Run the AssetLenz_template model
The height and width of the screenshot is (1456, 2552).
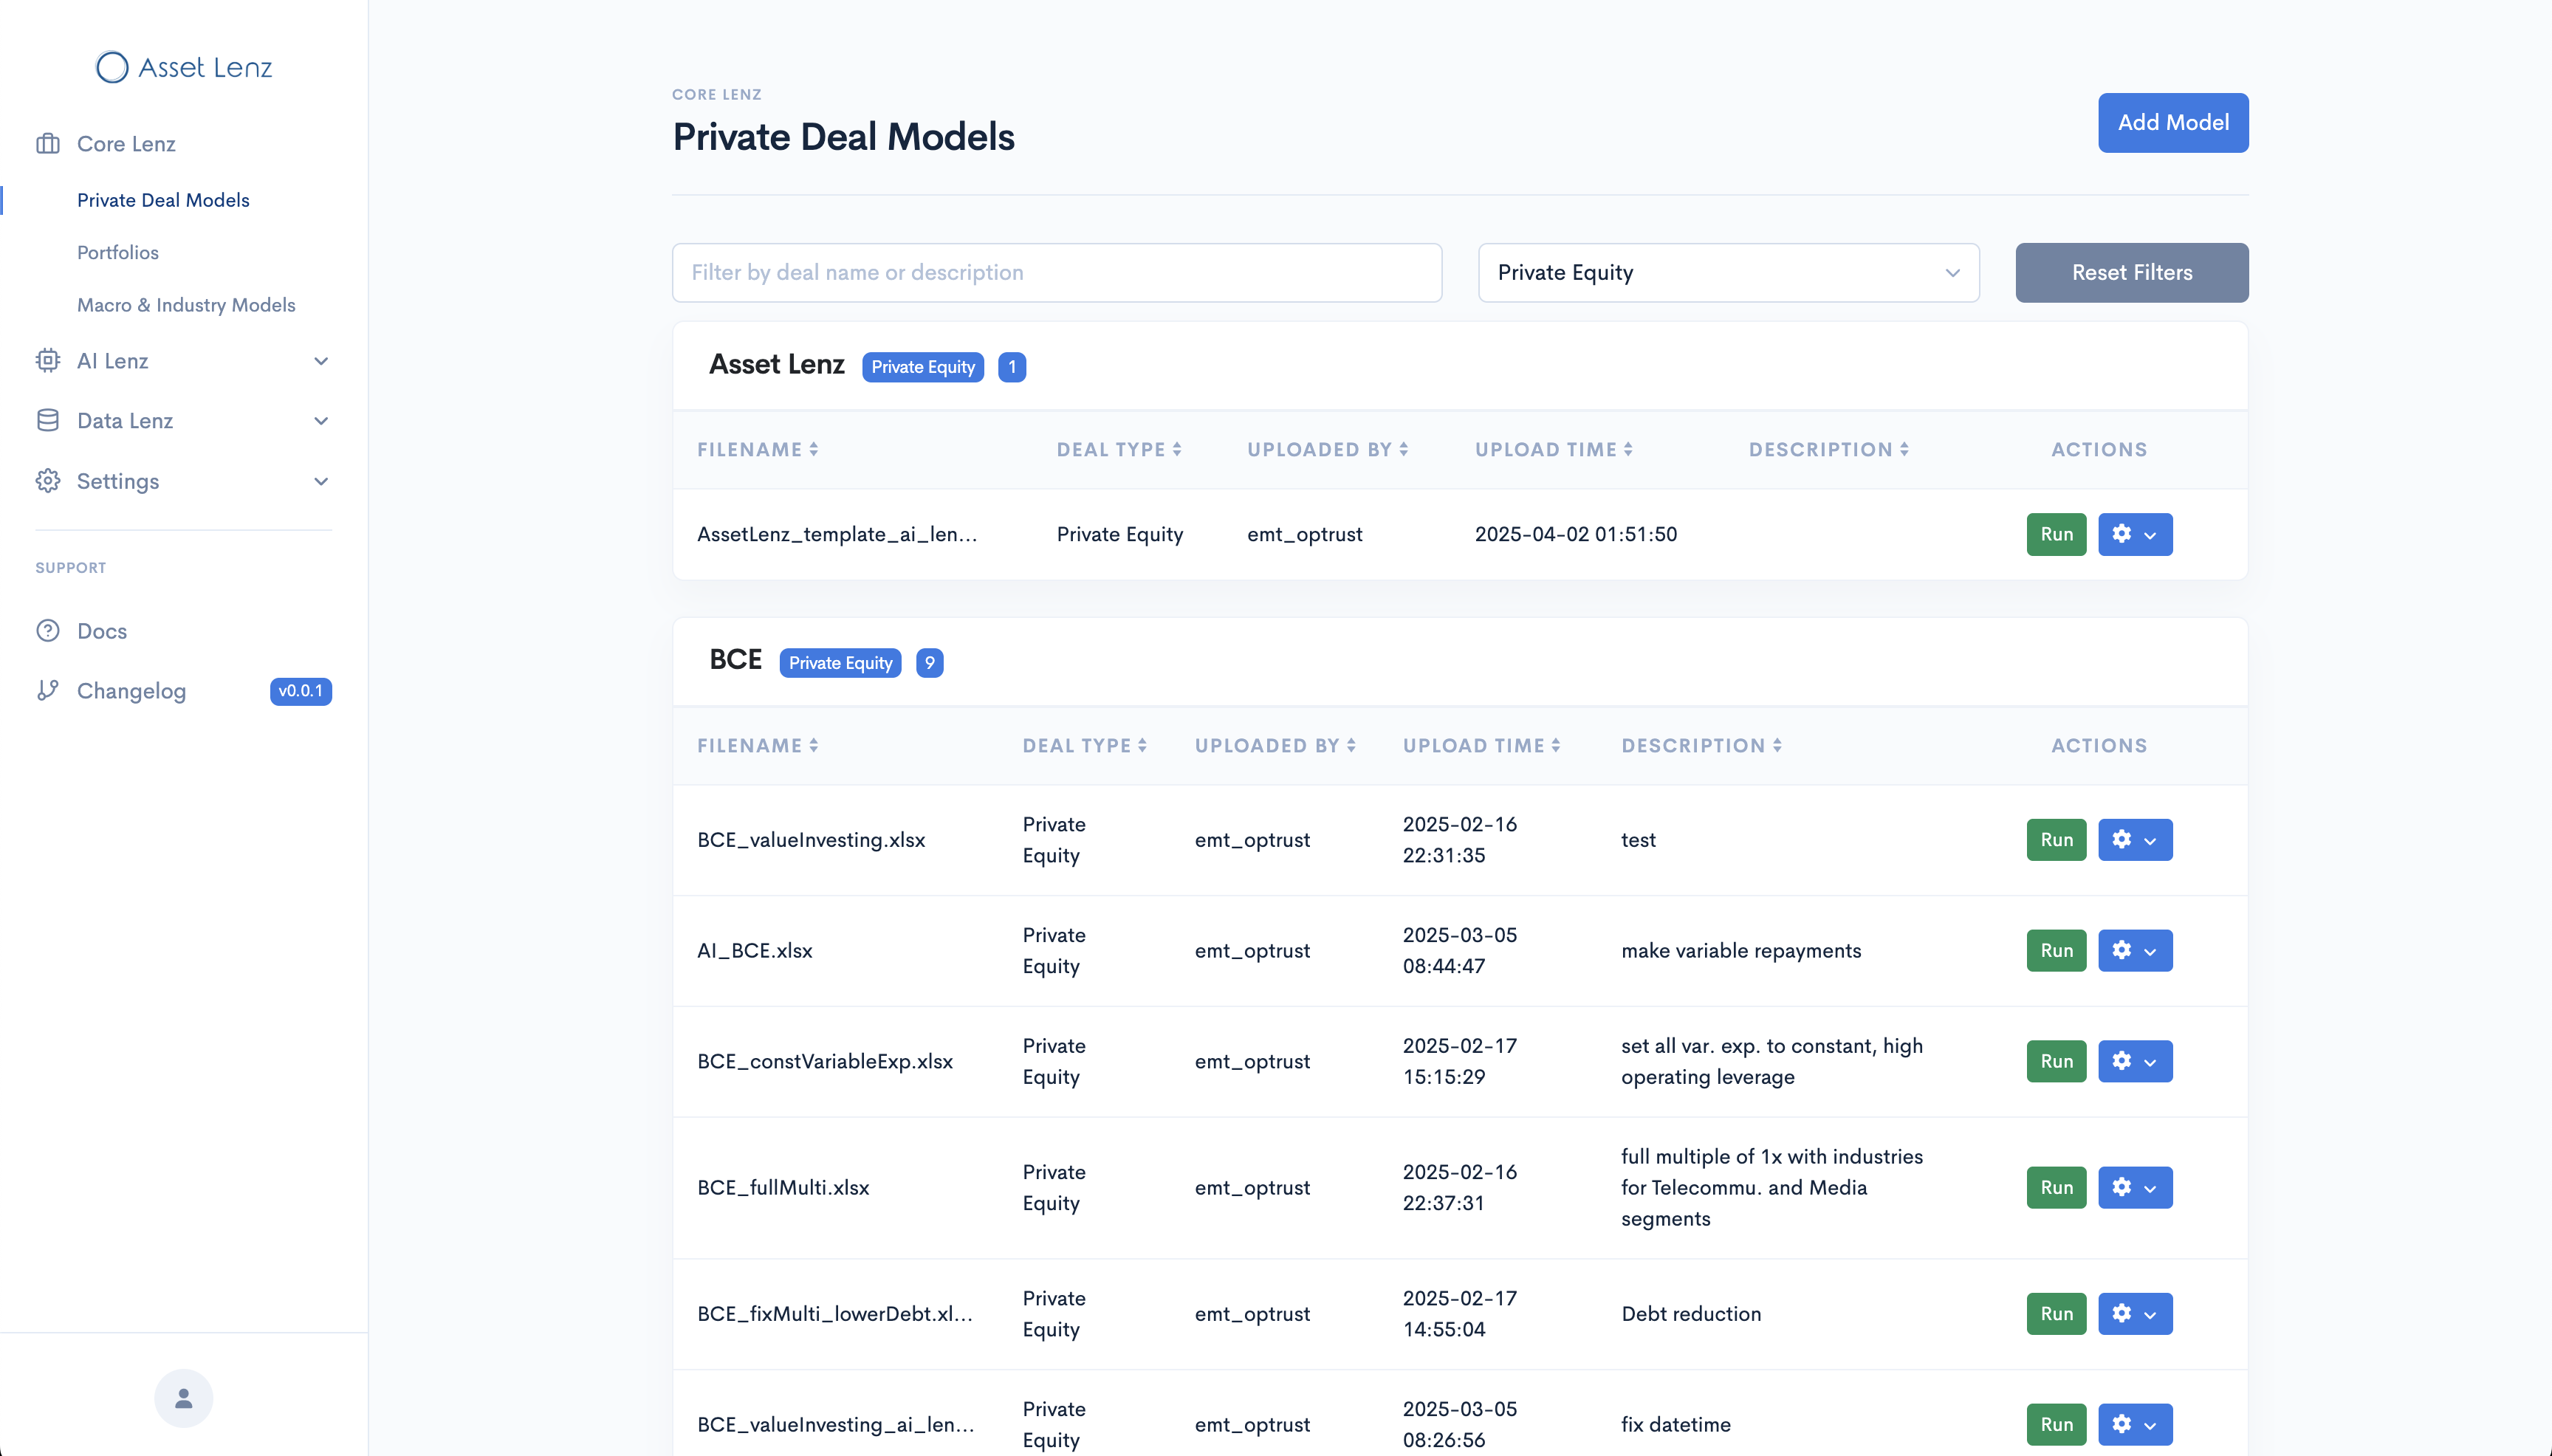click(x=2056, y=534)
